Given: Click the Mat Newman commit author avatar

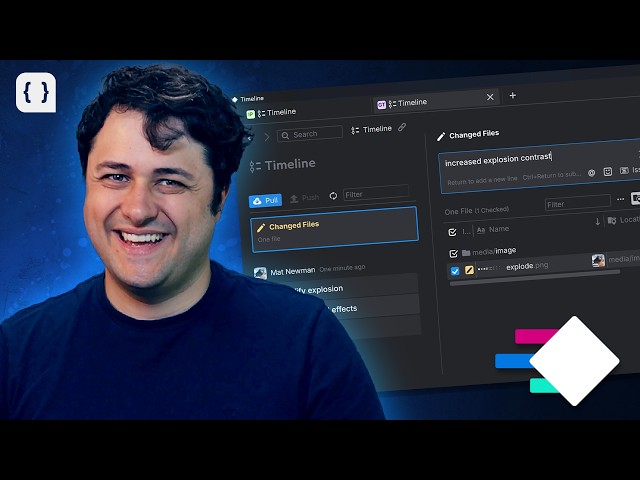Looking at the screenshot, I should (x=260, y=273).
